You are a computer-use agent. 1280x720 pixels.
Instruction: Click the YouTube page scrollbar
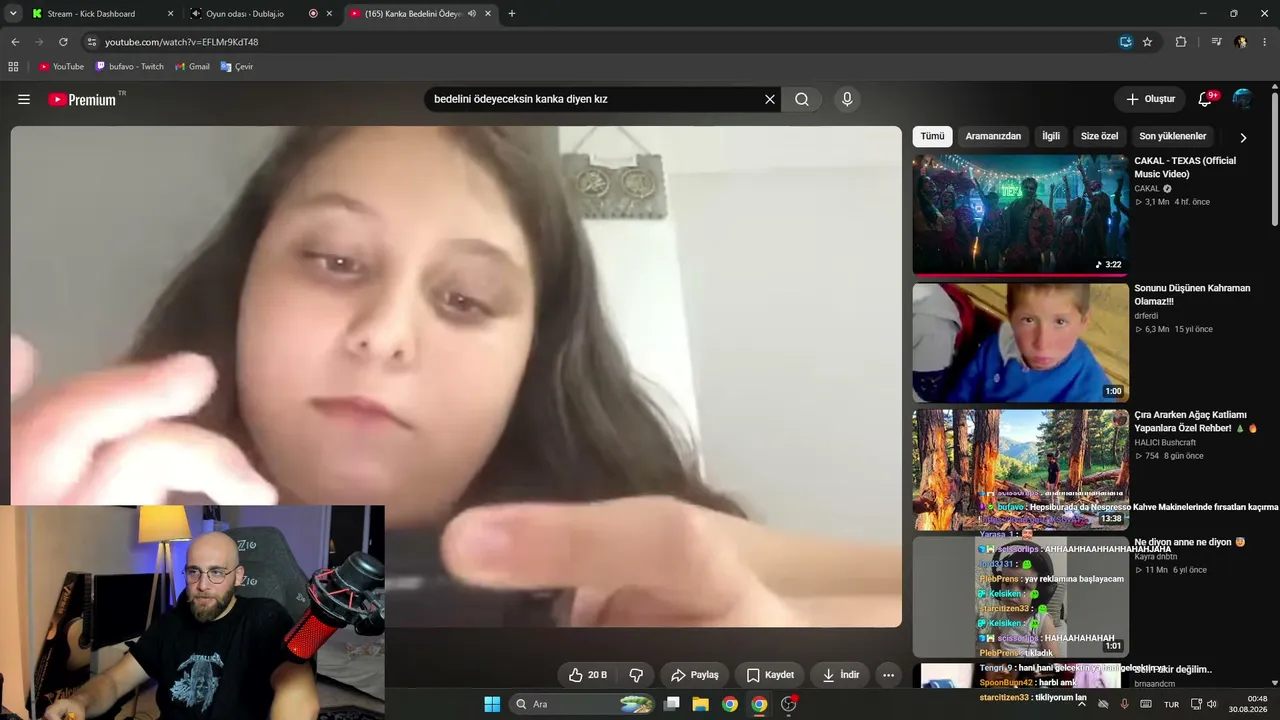tap(1275, 160)
